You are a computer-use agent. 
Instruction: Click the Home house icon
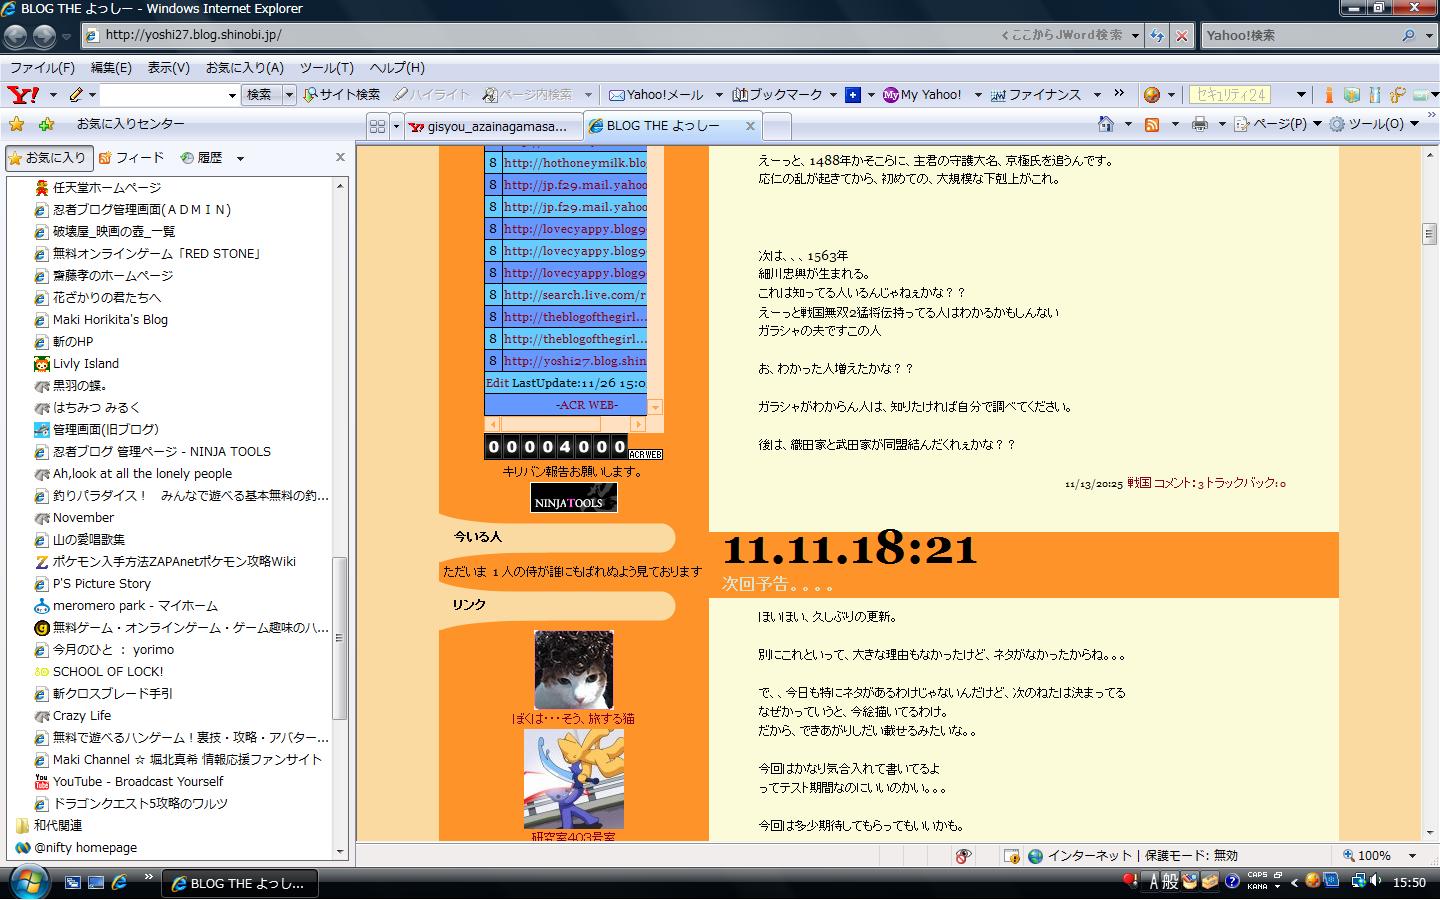[1106, 124]
